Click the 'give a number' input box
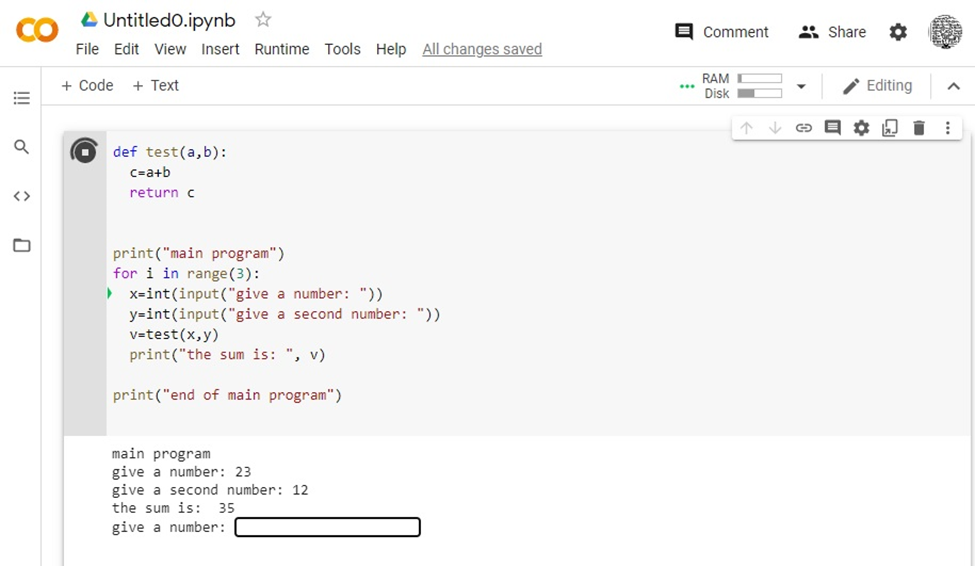This screenshot has width=975, height=566. pos(327,527)
